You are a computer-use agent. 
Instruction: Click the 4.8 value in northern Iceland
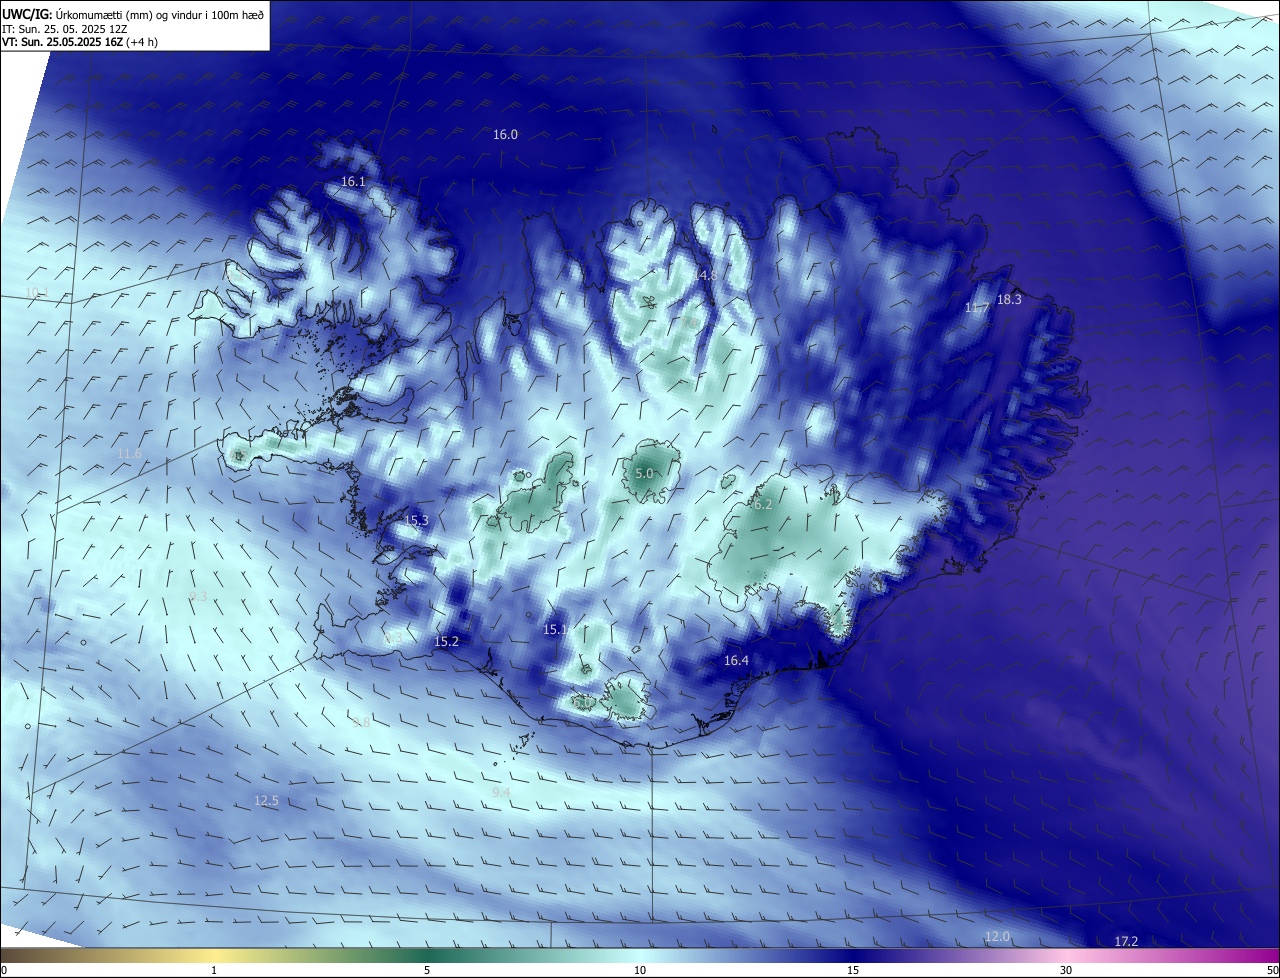[x=708, y=274]
